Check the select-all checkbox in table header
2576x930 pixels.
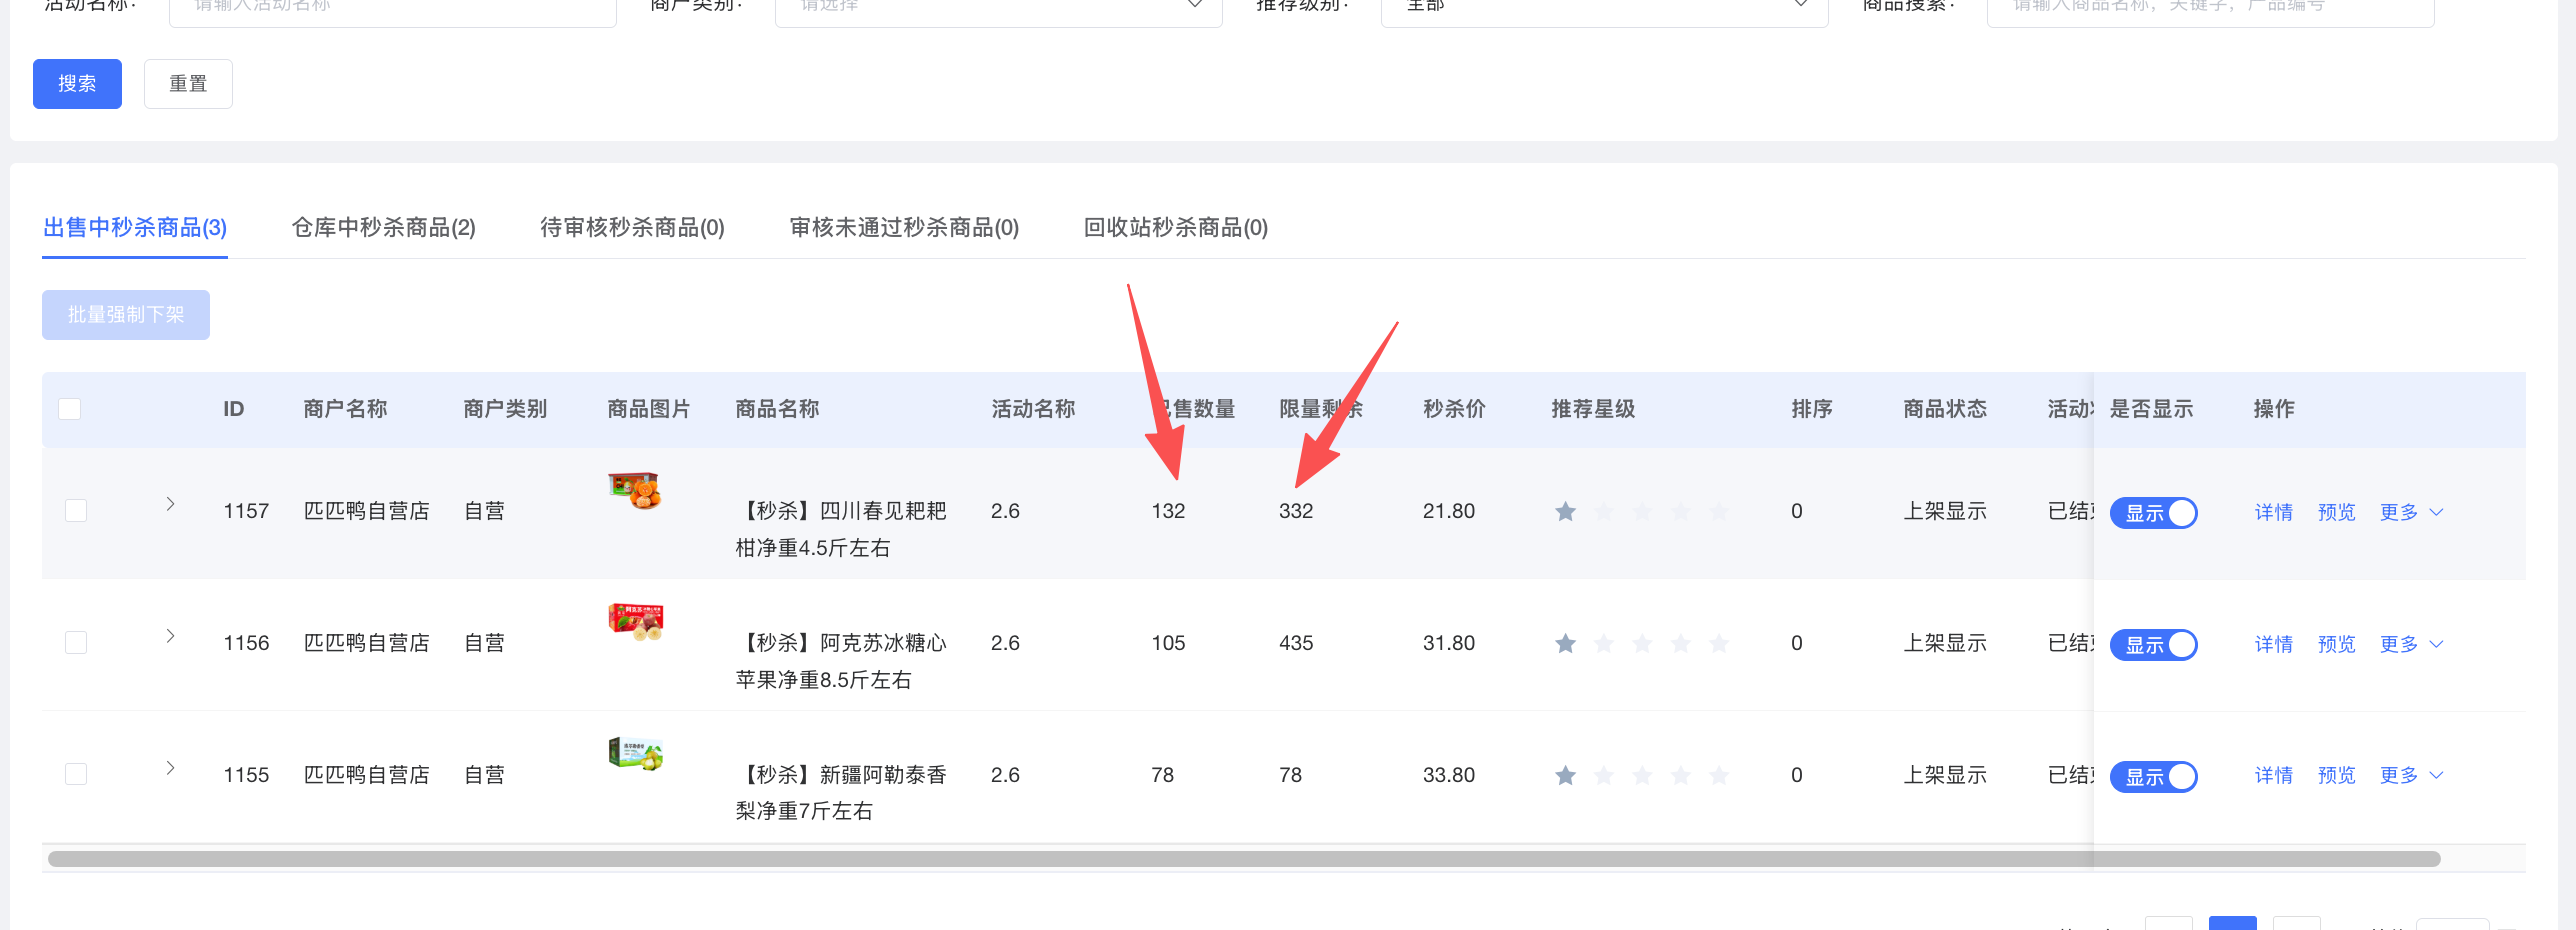(70, 409)
